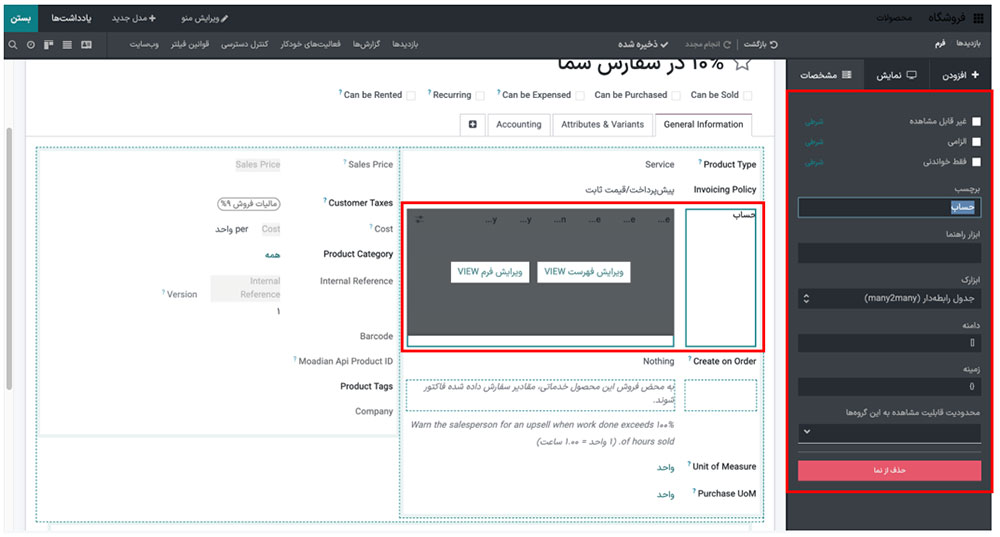Check the 'فقط خواندنی' read-only checkbox
The image size is (1000, 537).
tap(977, 162)
